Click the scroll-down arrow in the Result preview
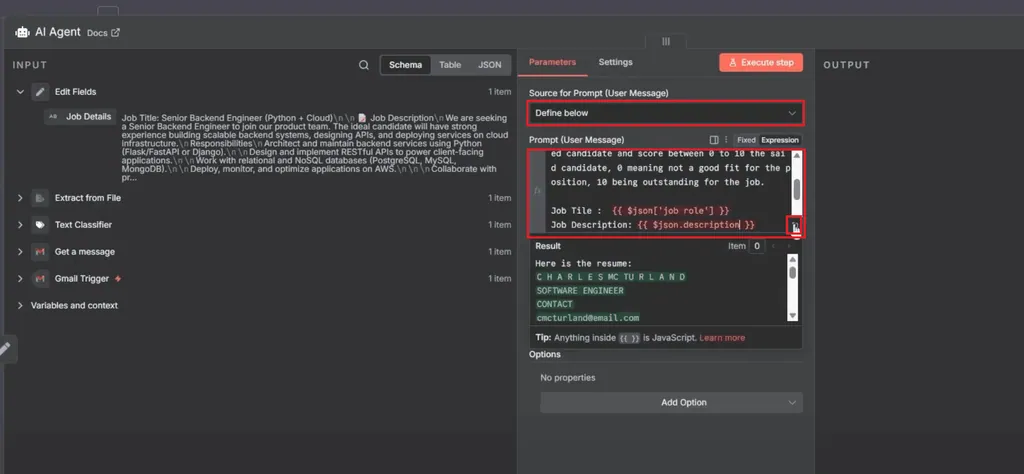The image size is (1024, 474). click(792, 316)
